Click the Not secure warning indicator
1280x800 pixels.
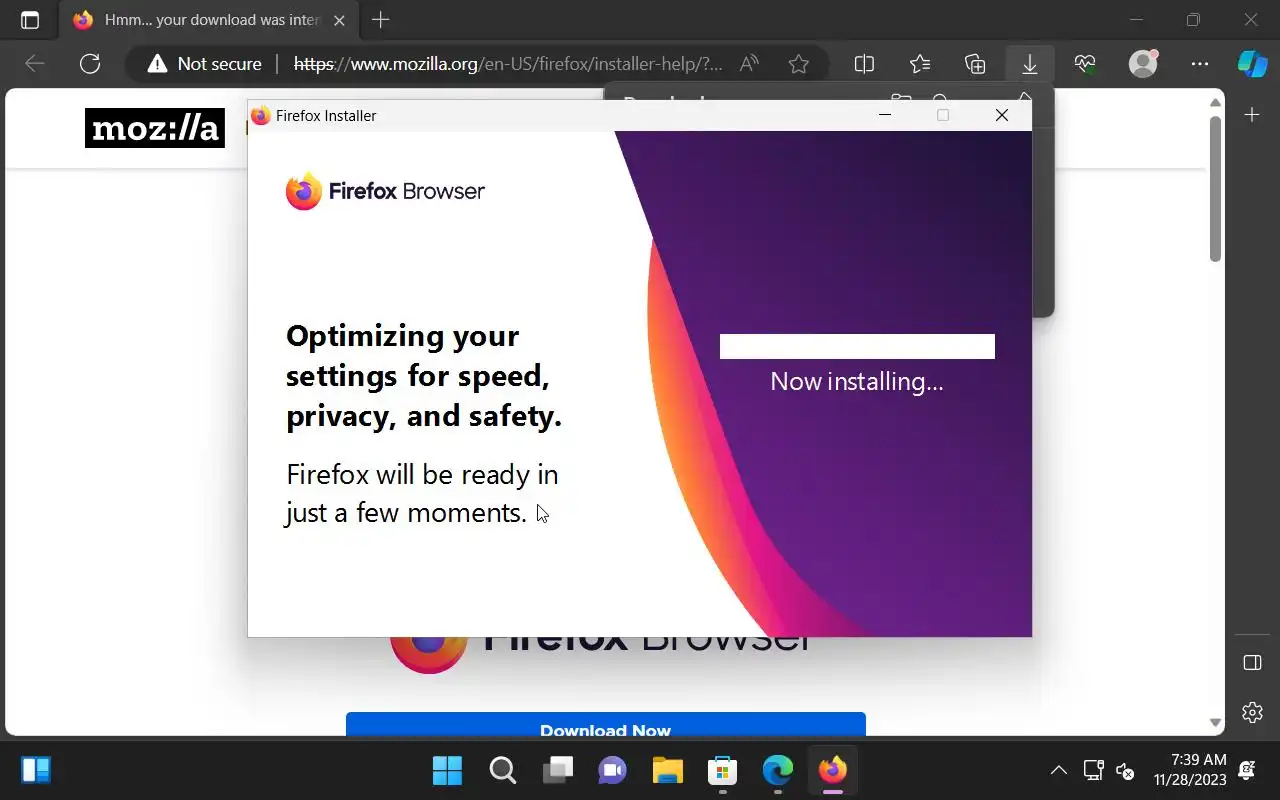[x=204, y=64]
